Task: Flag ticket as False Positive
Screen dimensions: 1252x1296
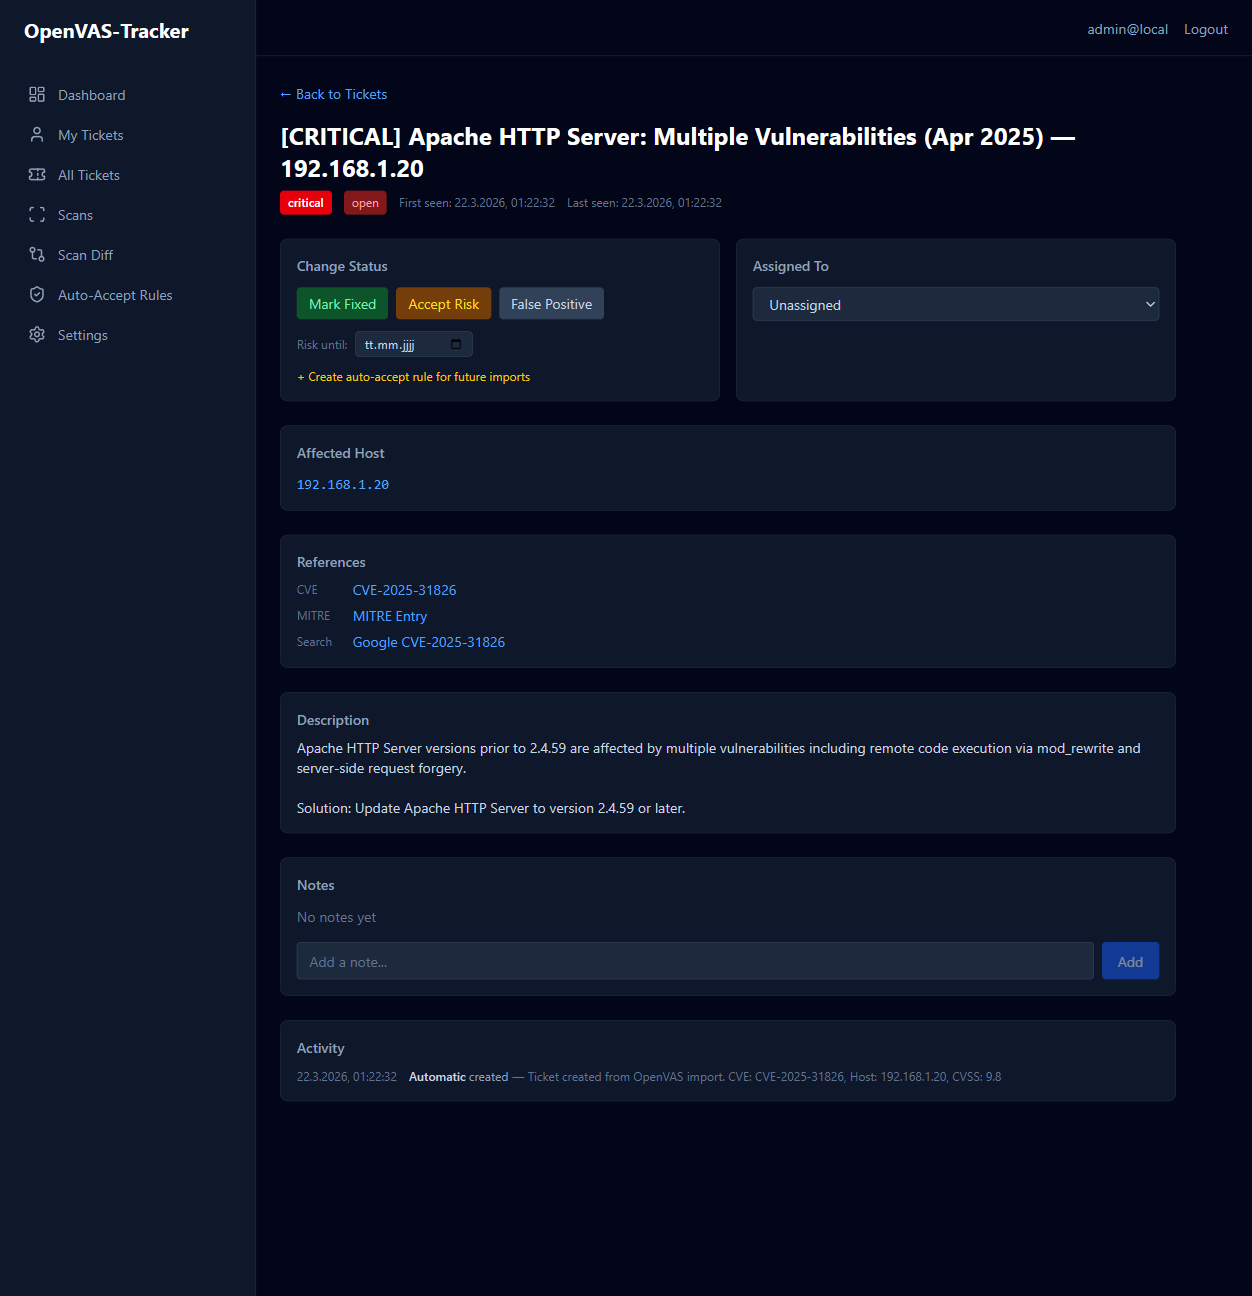Action: [x=551, y=304]
